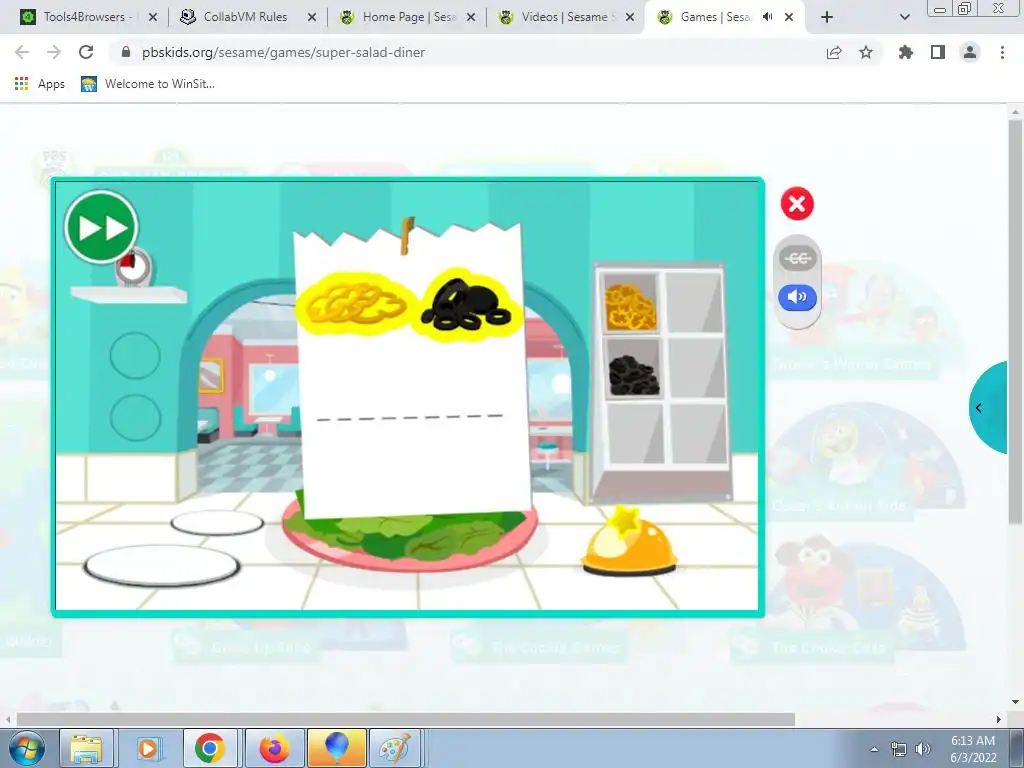
Task: Close the CollabVM Rules tab
Action: tap(312, 17)
